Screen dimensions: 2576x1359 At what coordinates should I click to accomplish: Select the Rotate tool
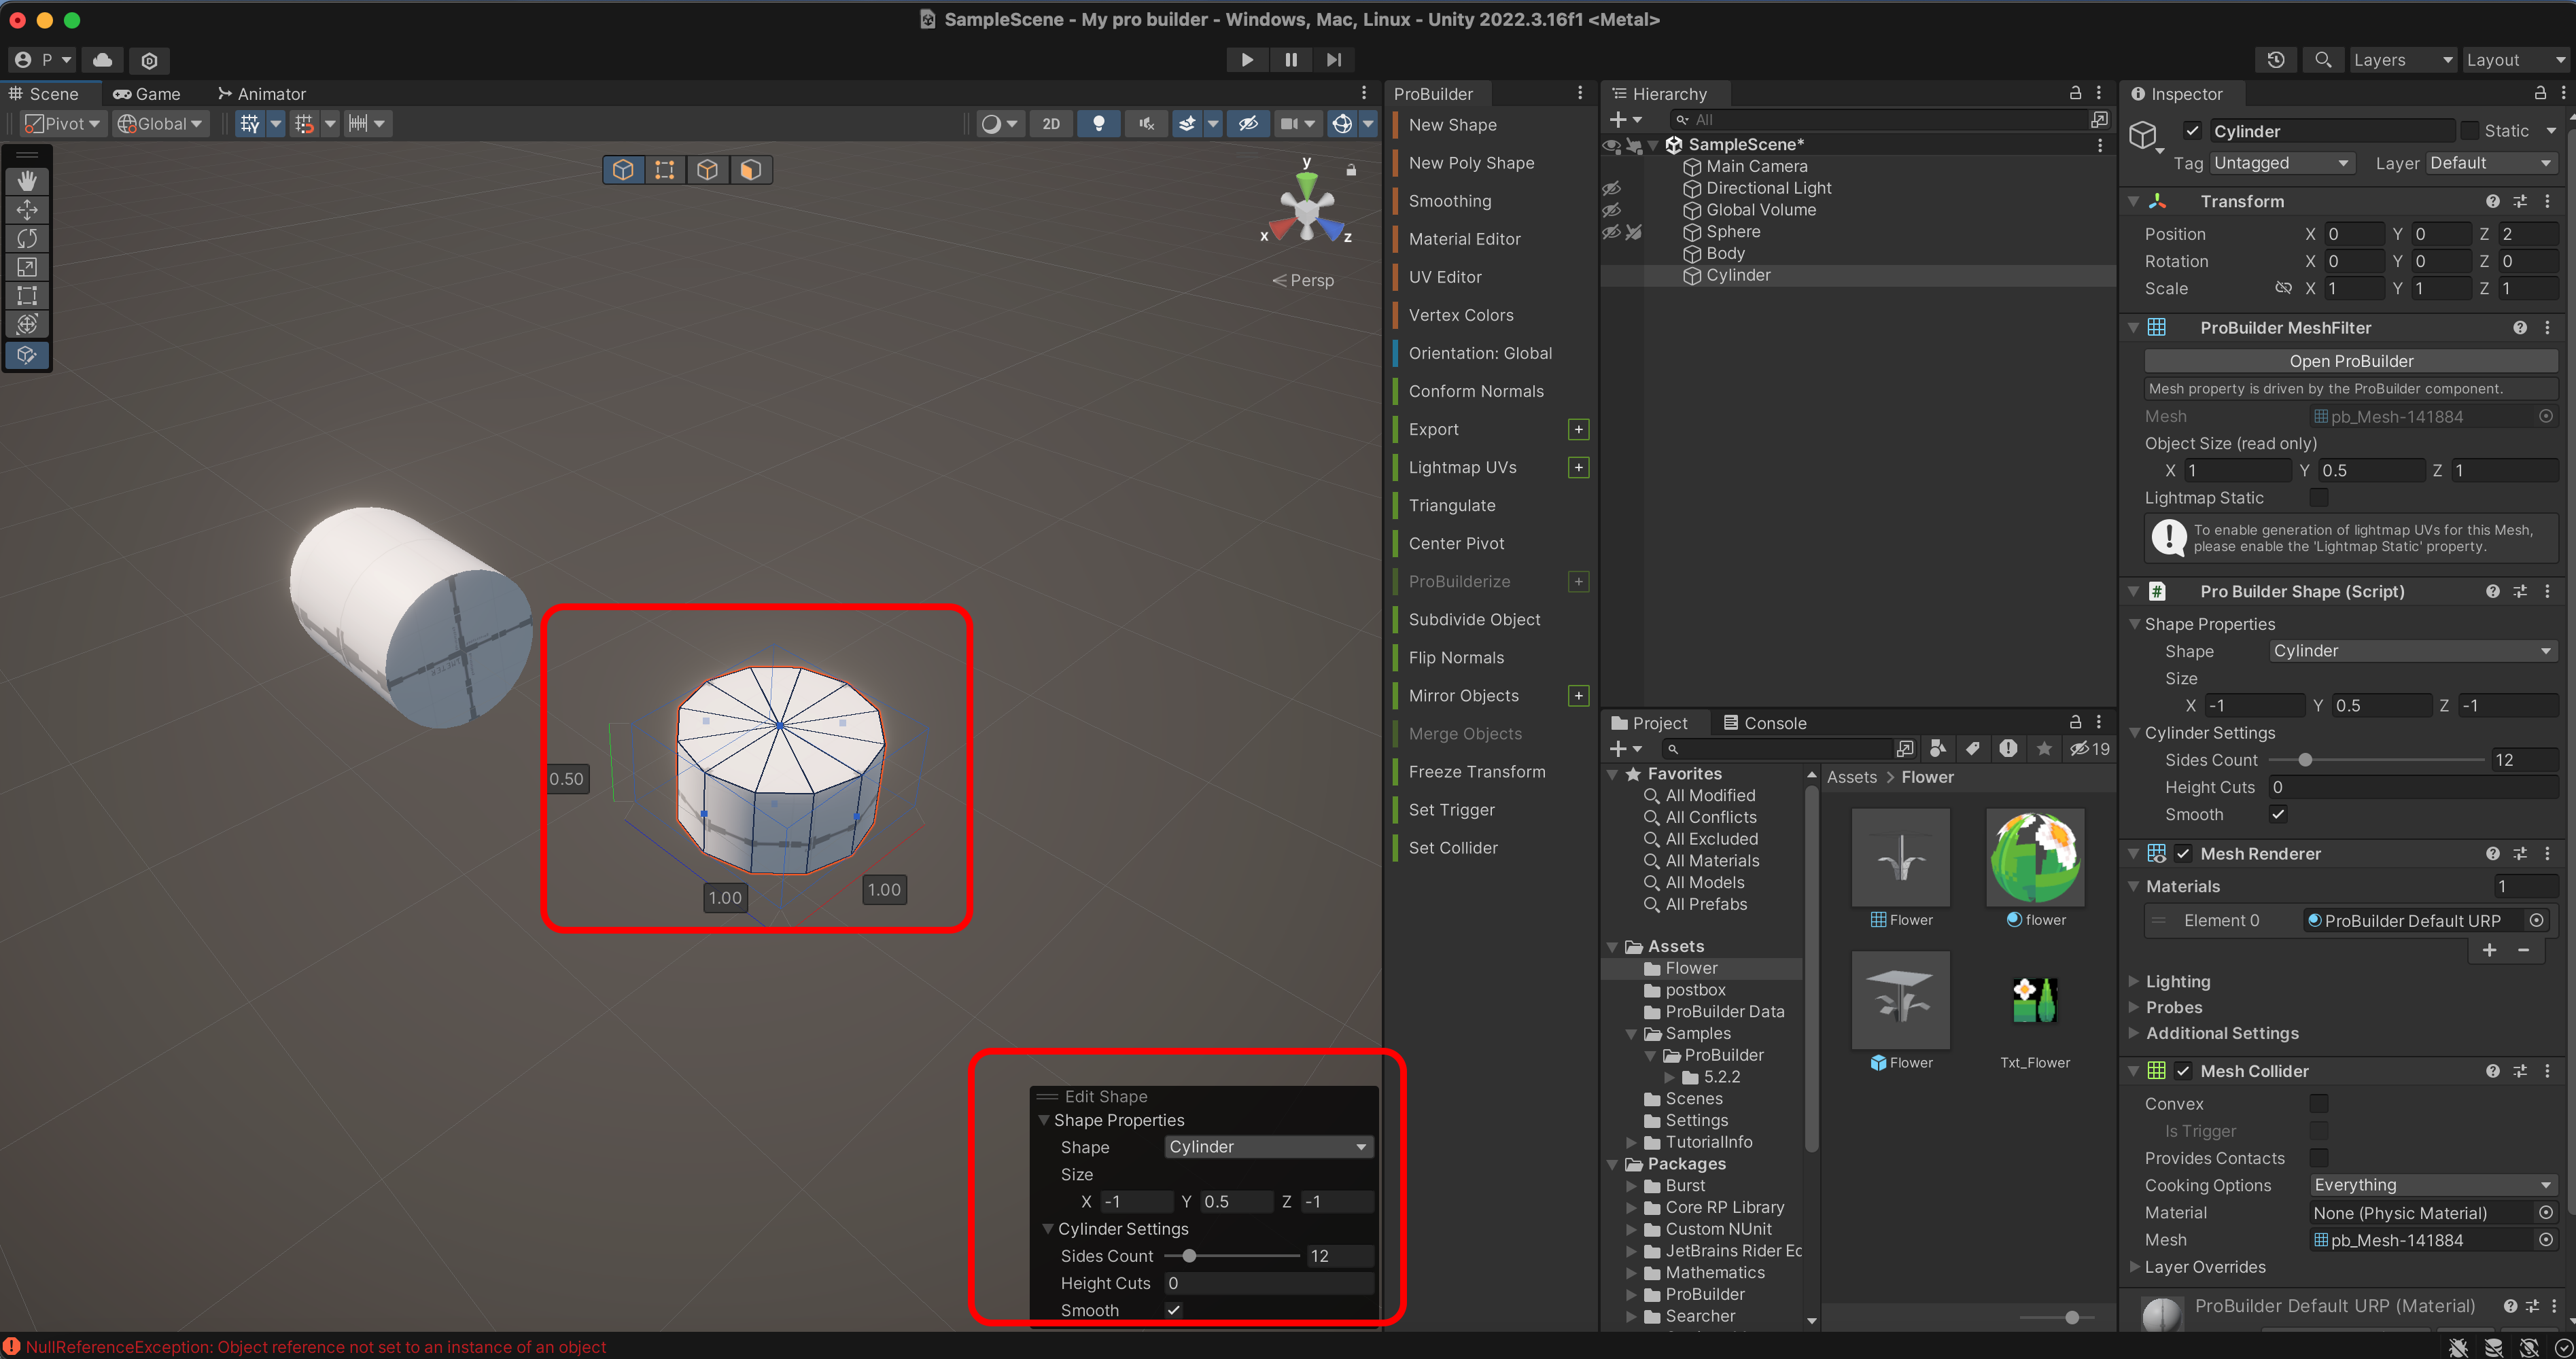click(27, 238)
